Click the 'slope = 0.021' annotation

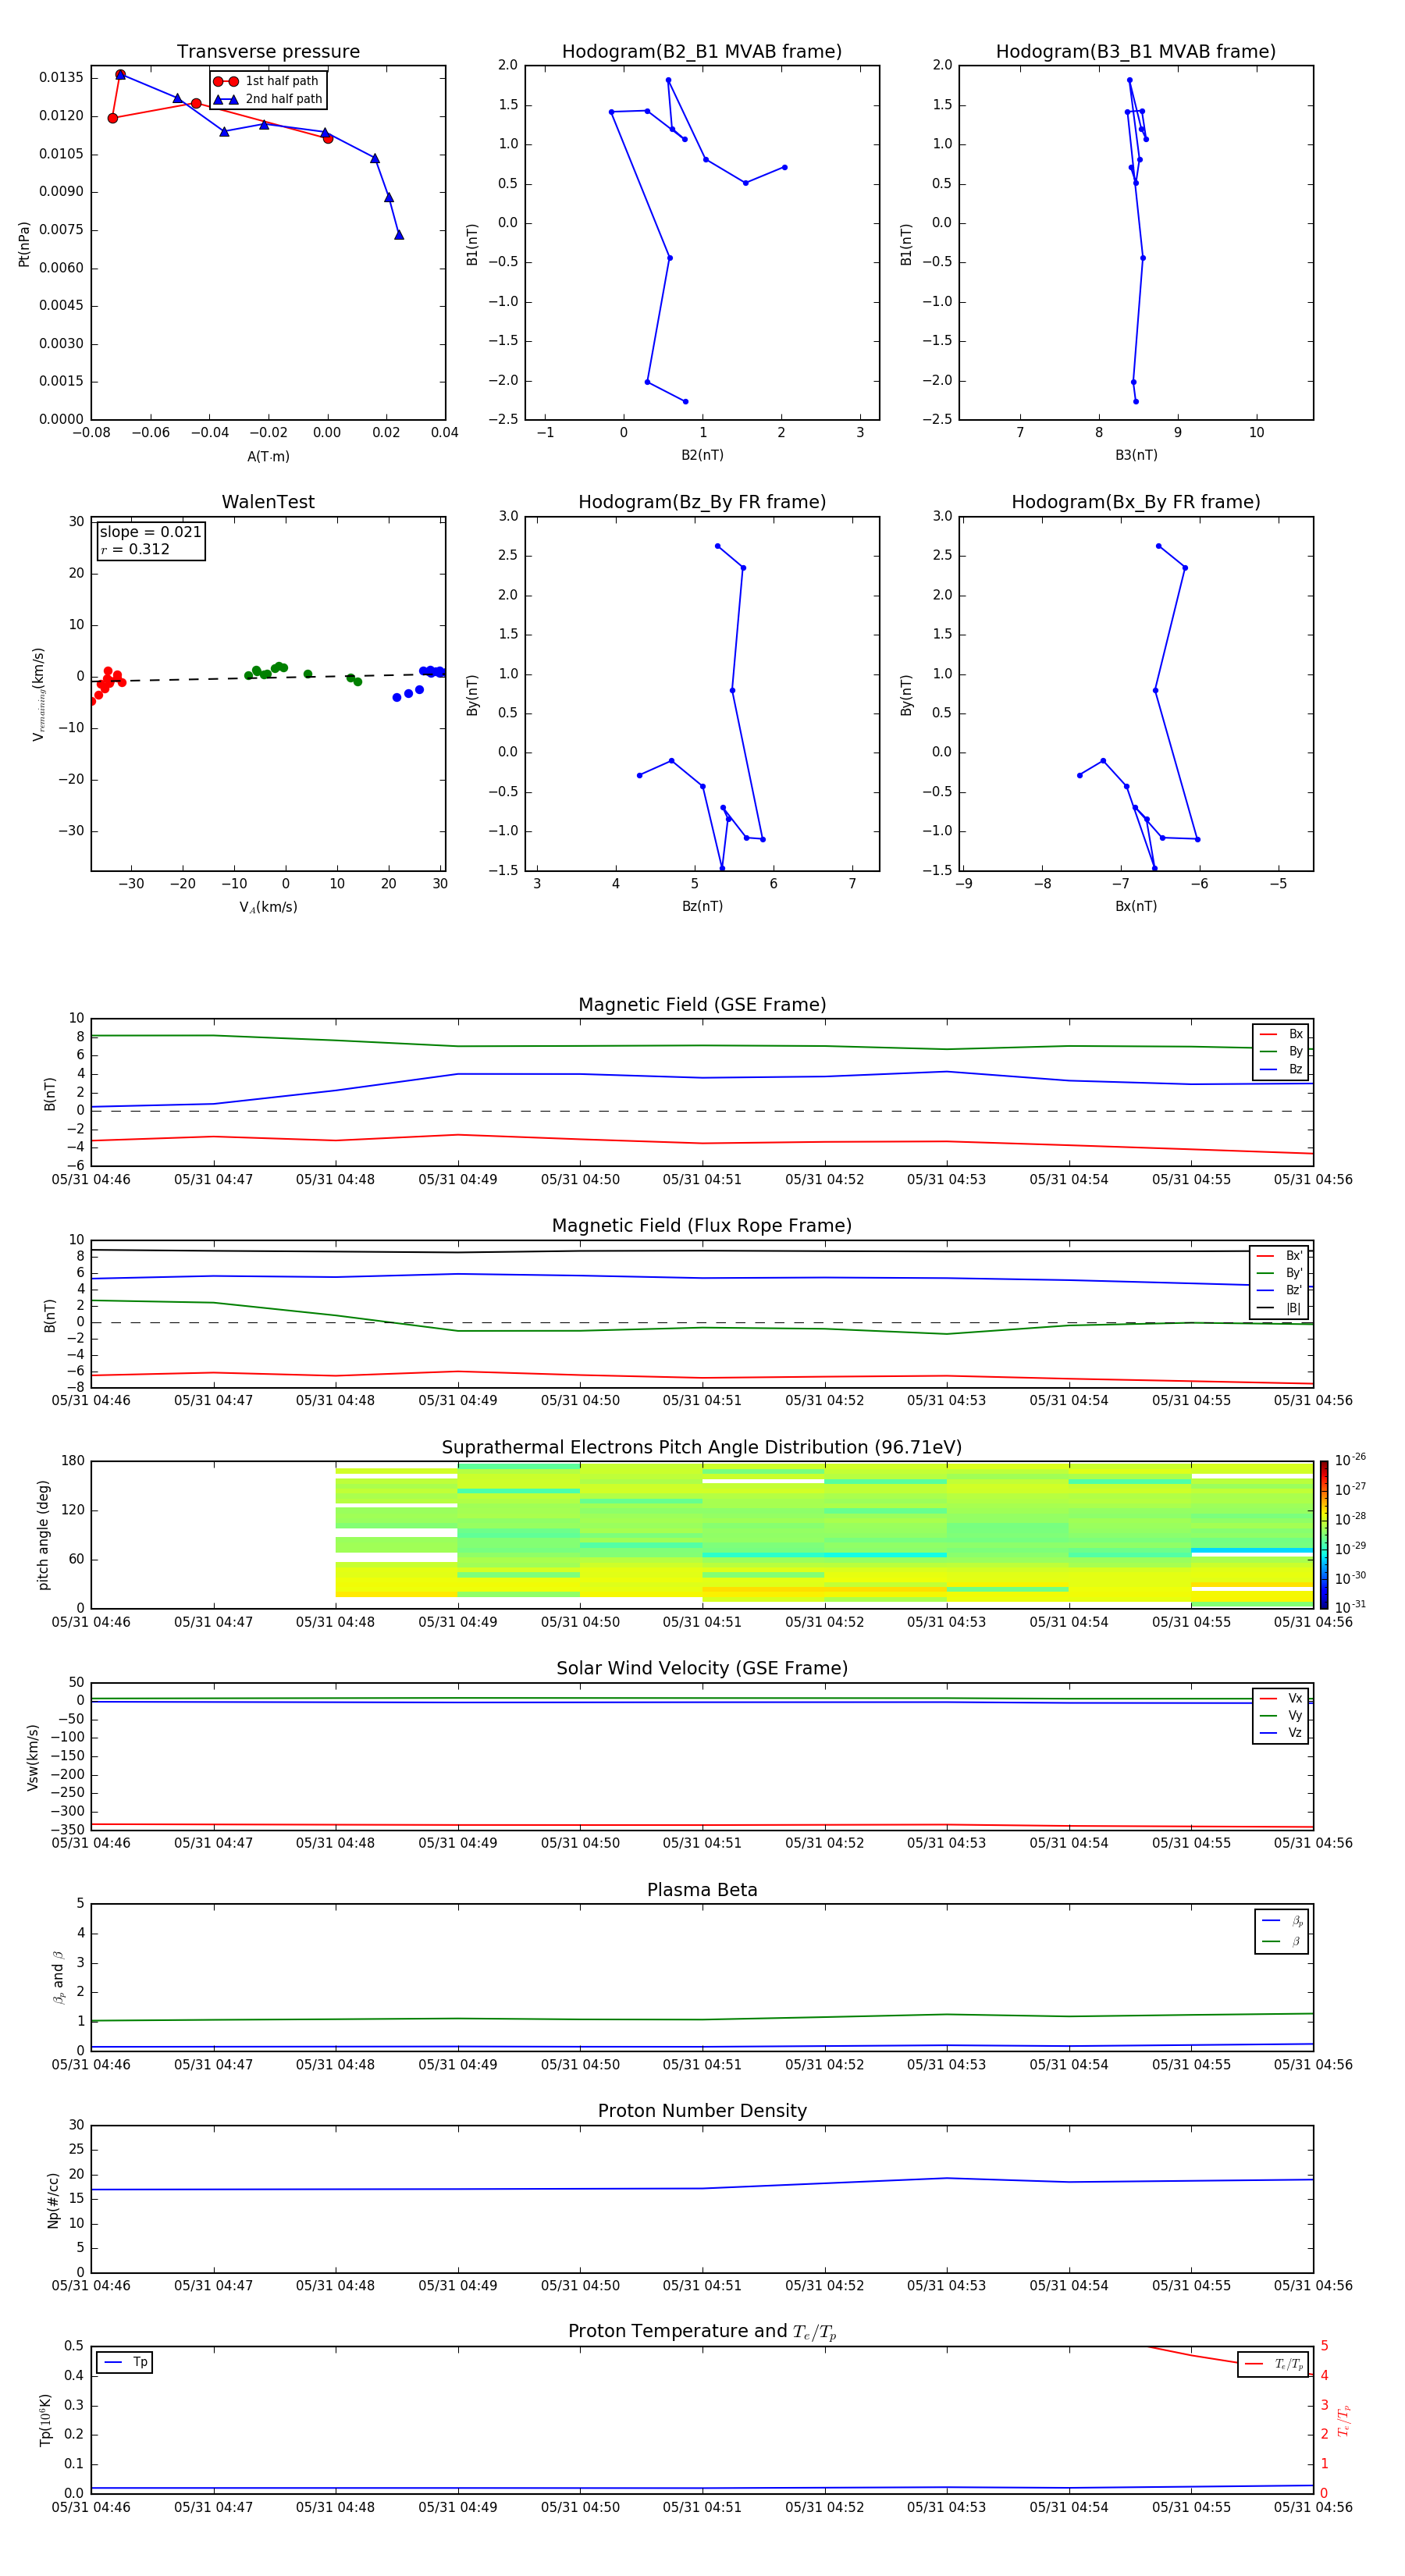(151, 532)
